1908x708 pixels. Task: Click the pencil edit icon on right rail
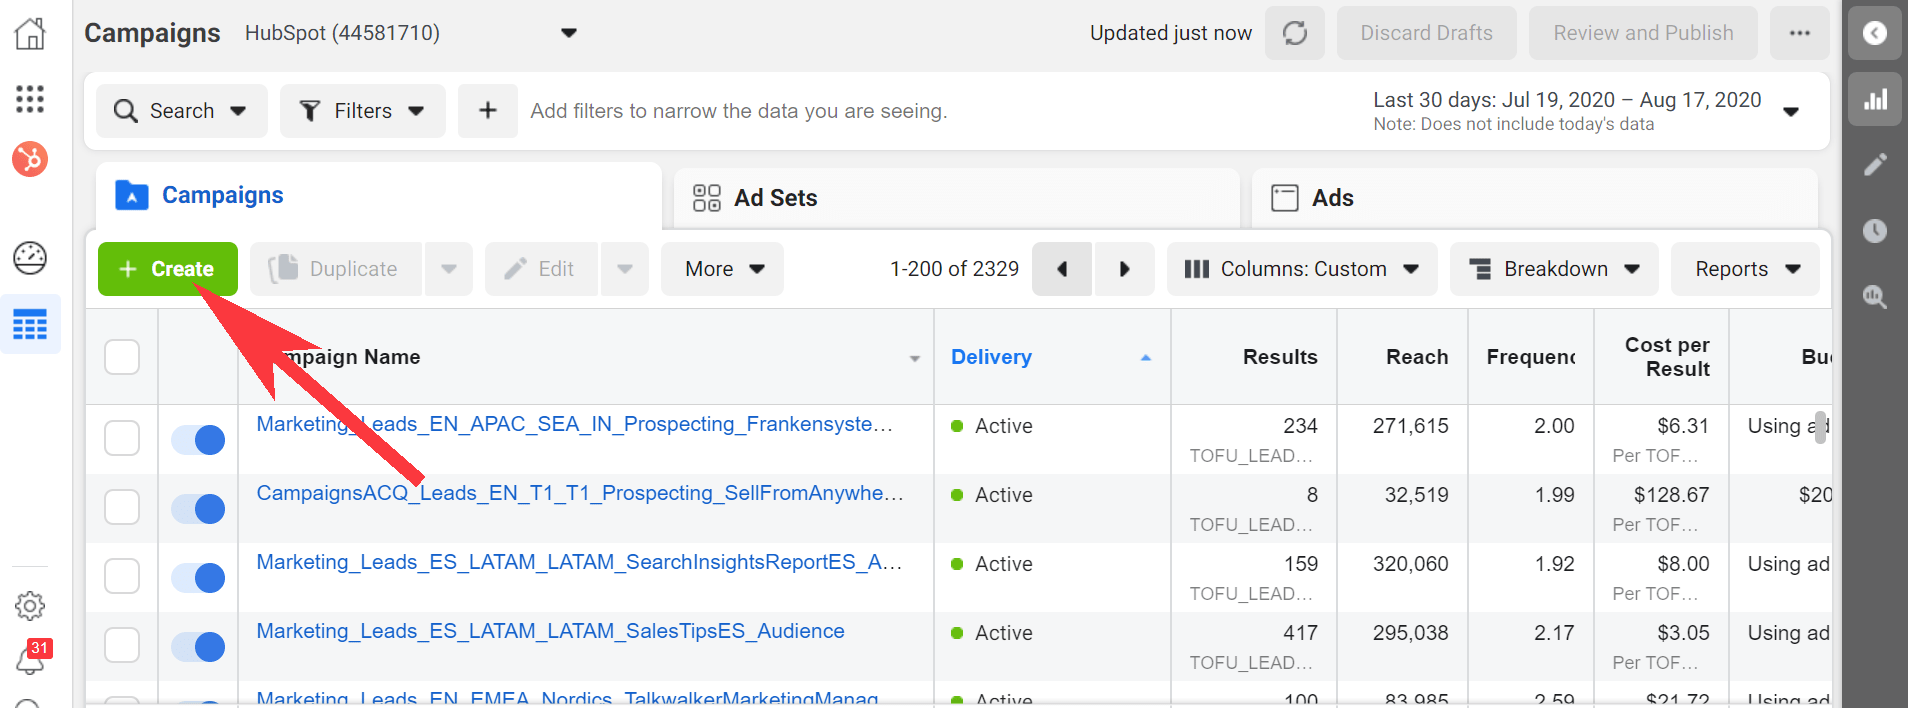coord(1875,165)
